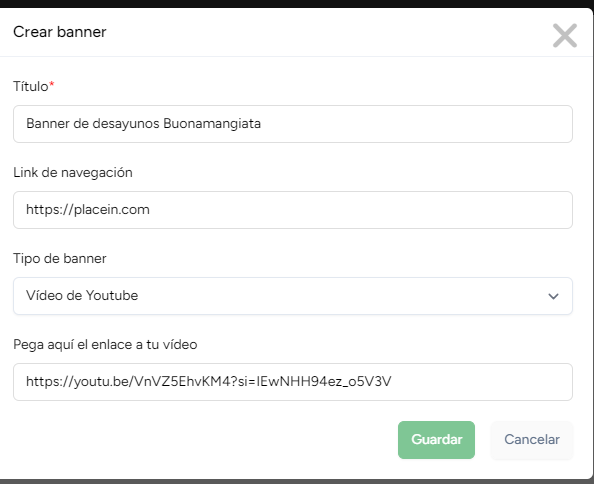Select the Link de navegación input

tap(293, 210)
